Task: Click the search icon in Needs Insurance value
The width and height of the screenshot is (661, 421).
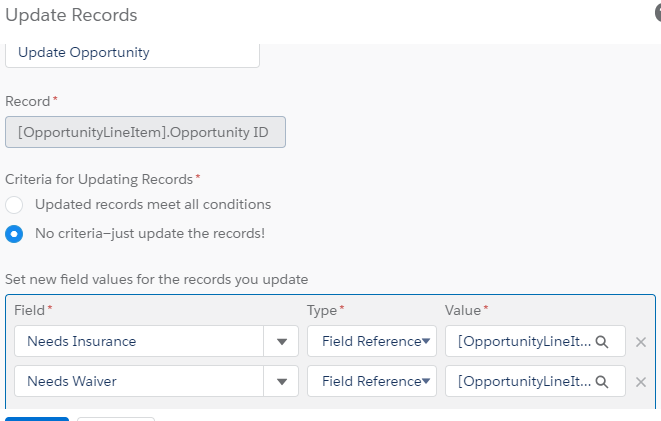Action: pyautogui.click(x=602, y=341)
